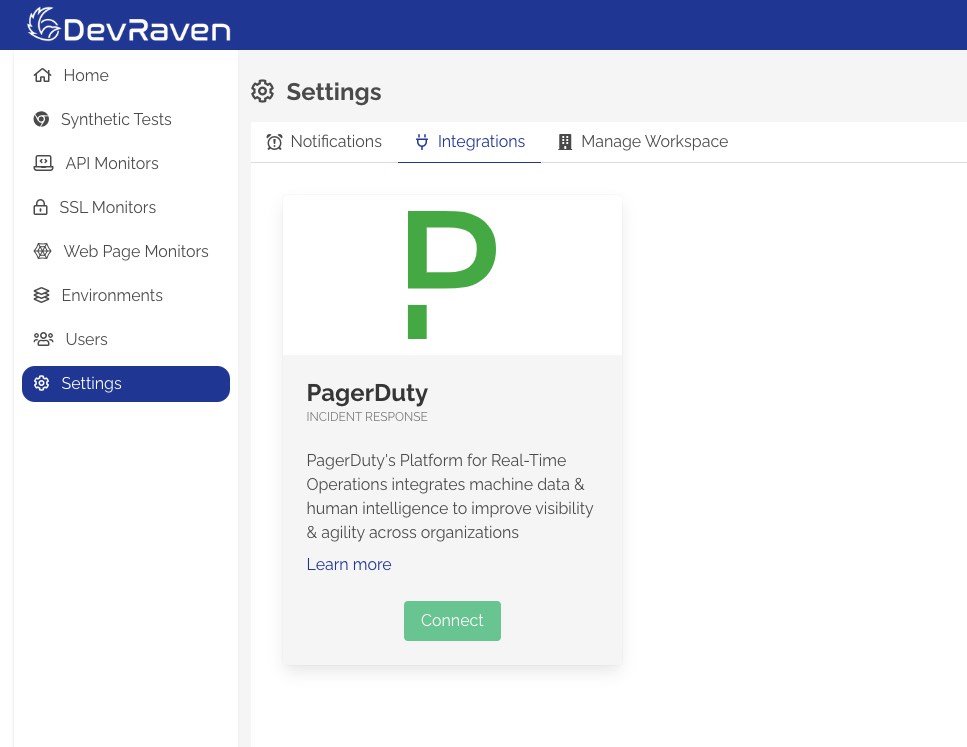
Task: Click the API Monitors terminal icon
Action: coord(43,163)
